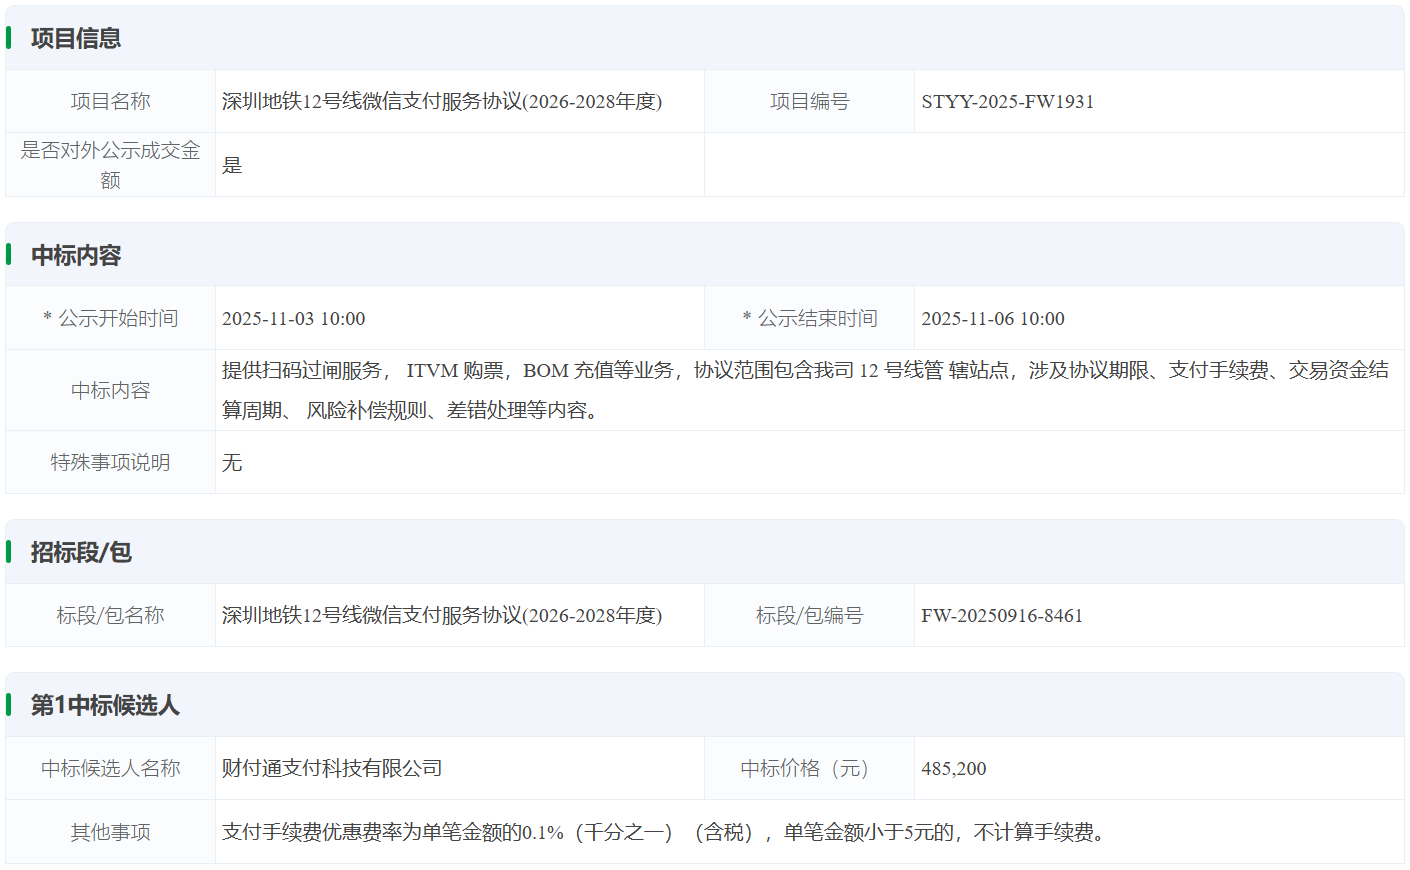Click the 招标段/包 section header
This screenshot has height=870, width=1410.
pyautogui.click(x=81, y=552)
